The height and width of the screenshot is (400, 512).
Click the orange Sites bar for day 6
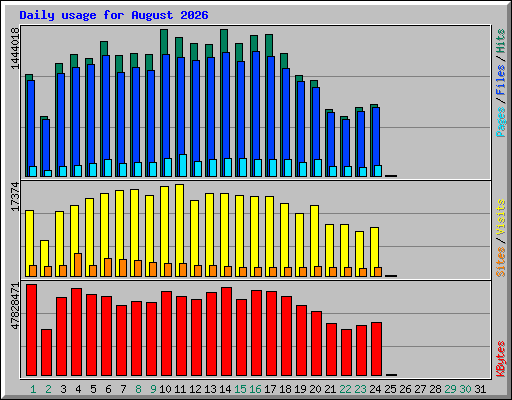[108, 267]
